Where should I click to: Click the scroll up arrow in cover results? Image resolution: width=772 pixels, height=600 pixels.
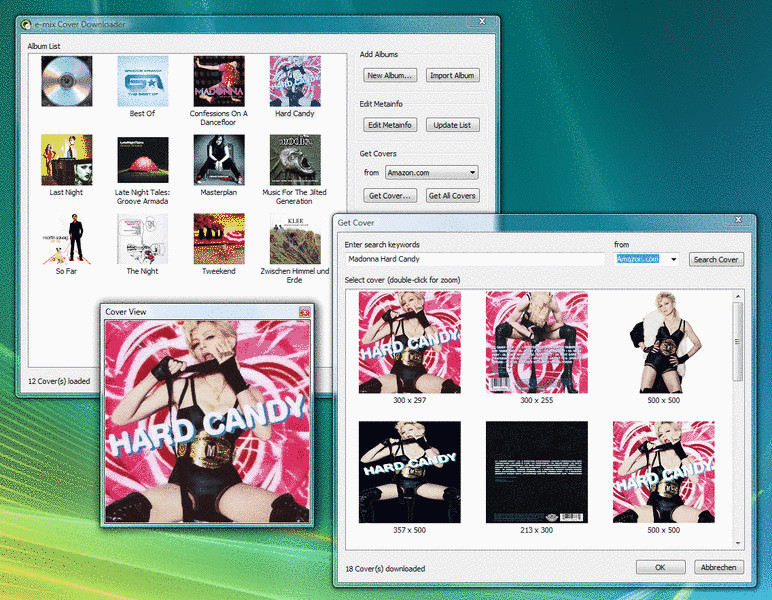coord(738,296)
